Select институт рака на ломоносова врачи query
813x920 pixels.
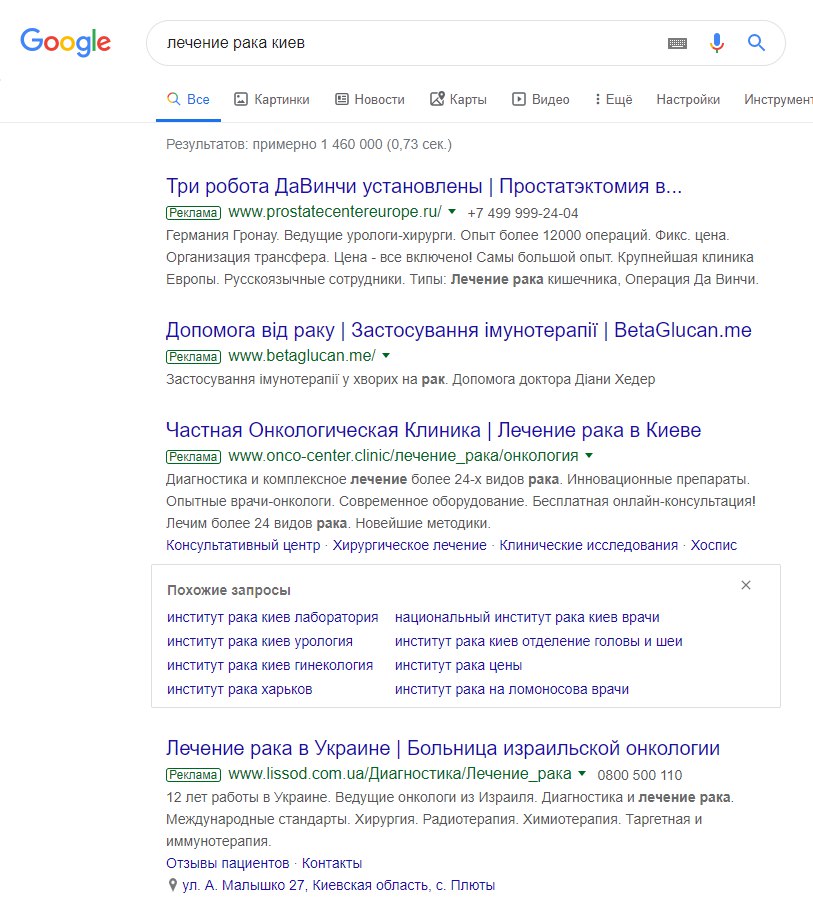(x=511, y=689)
